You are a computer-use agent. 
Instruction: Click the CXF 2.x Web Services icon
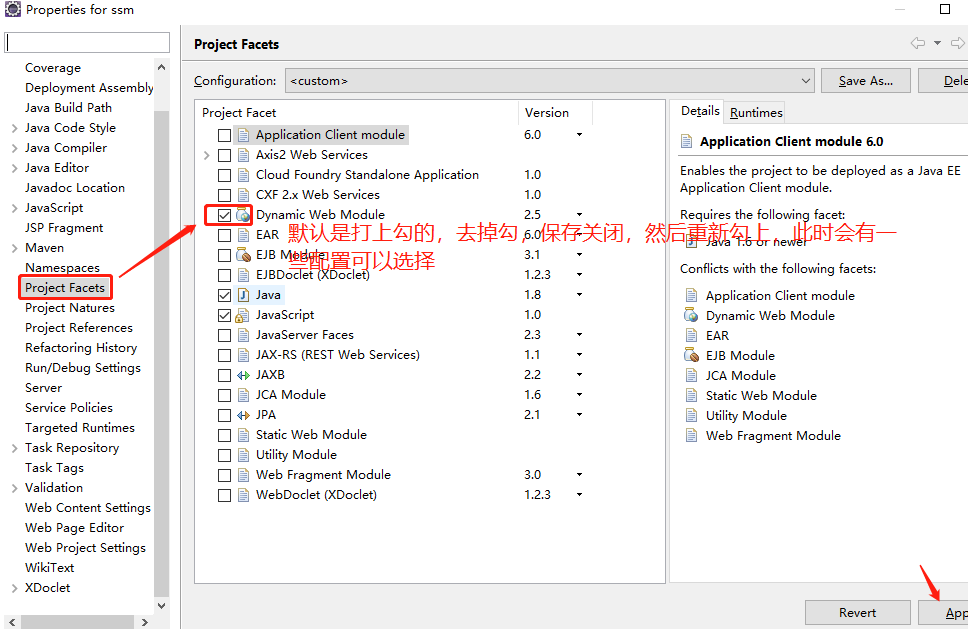click(x=243, y=195)
